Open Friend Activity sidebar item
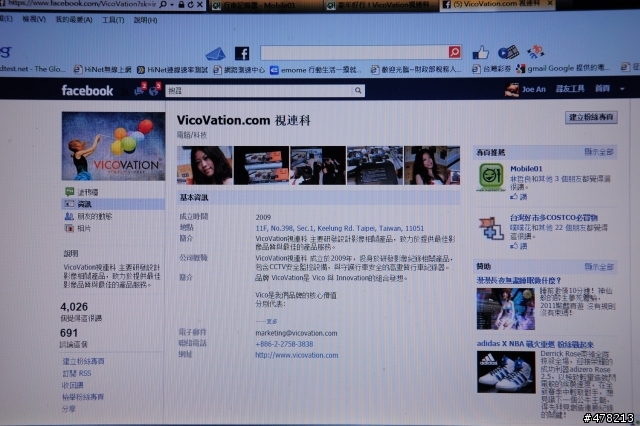 pos(88,216)
